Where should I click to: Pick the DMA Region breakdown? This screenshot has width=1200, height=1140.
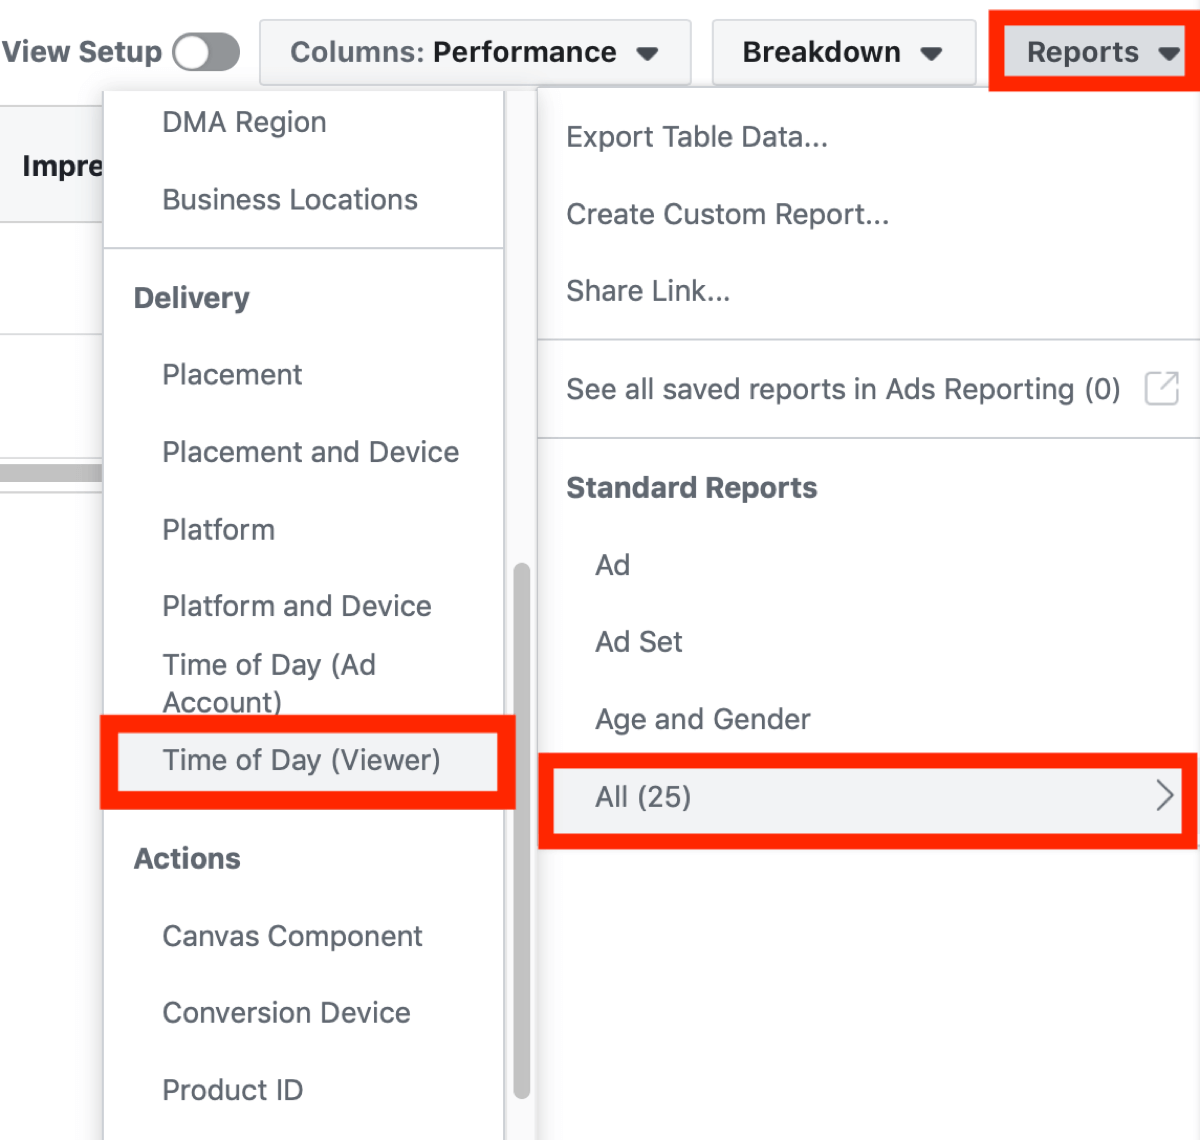pyautogui.click(x=244, y=122)
